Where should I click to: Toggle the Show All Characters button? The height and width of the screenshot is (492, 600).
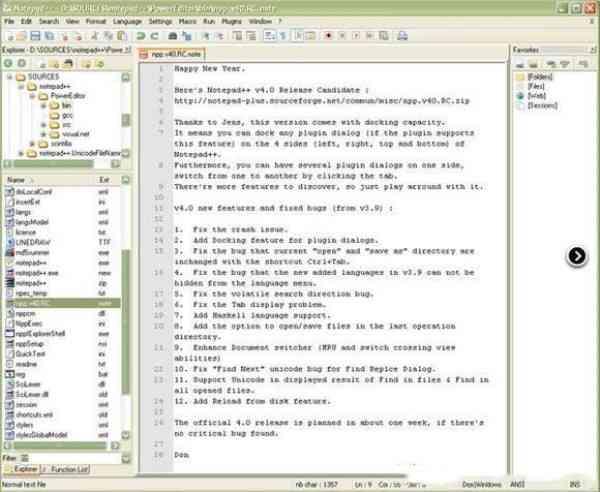pyautogui.click(x=283, y=36)
